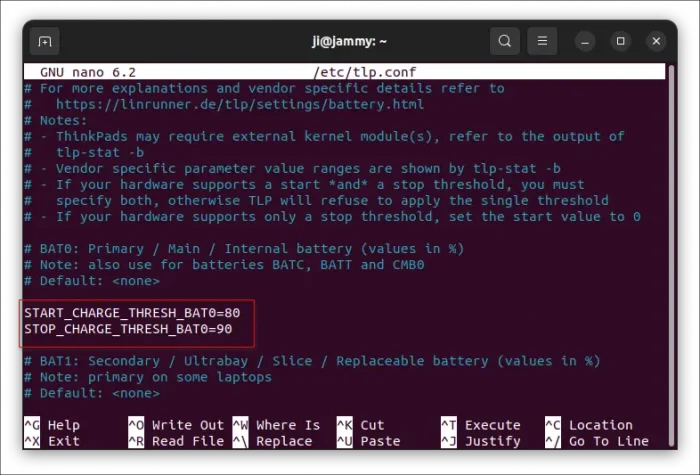Click the linrunner.de battery settings URL

[240, 104]
